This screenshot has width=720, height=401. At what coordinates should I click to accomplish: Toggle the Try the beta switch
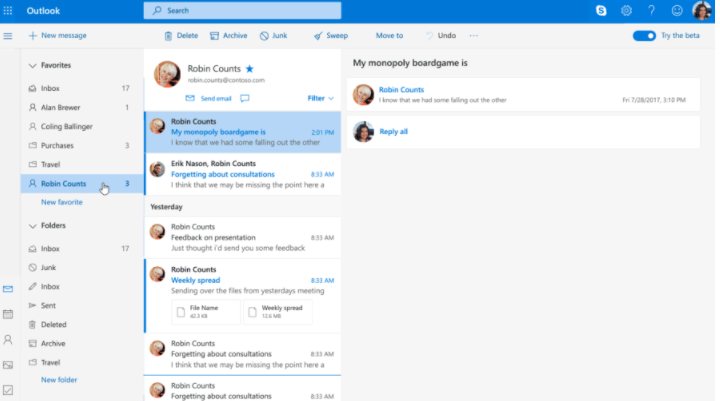(644, 35)
